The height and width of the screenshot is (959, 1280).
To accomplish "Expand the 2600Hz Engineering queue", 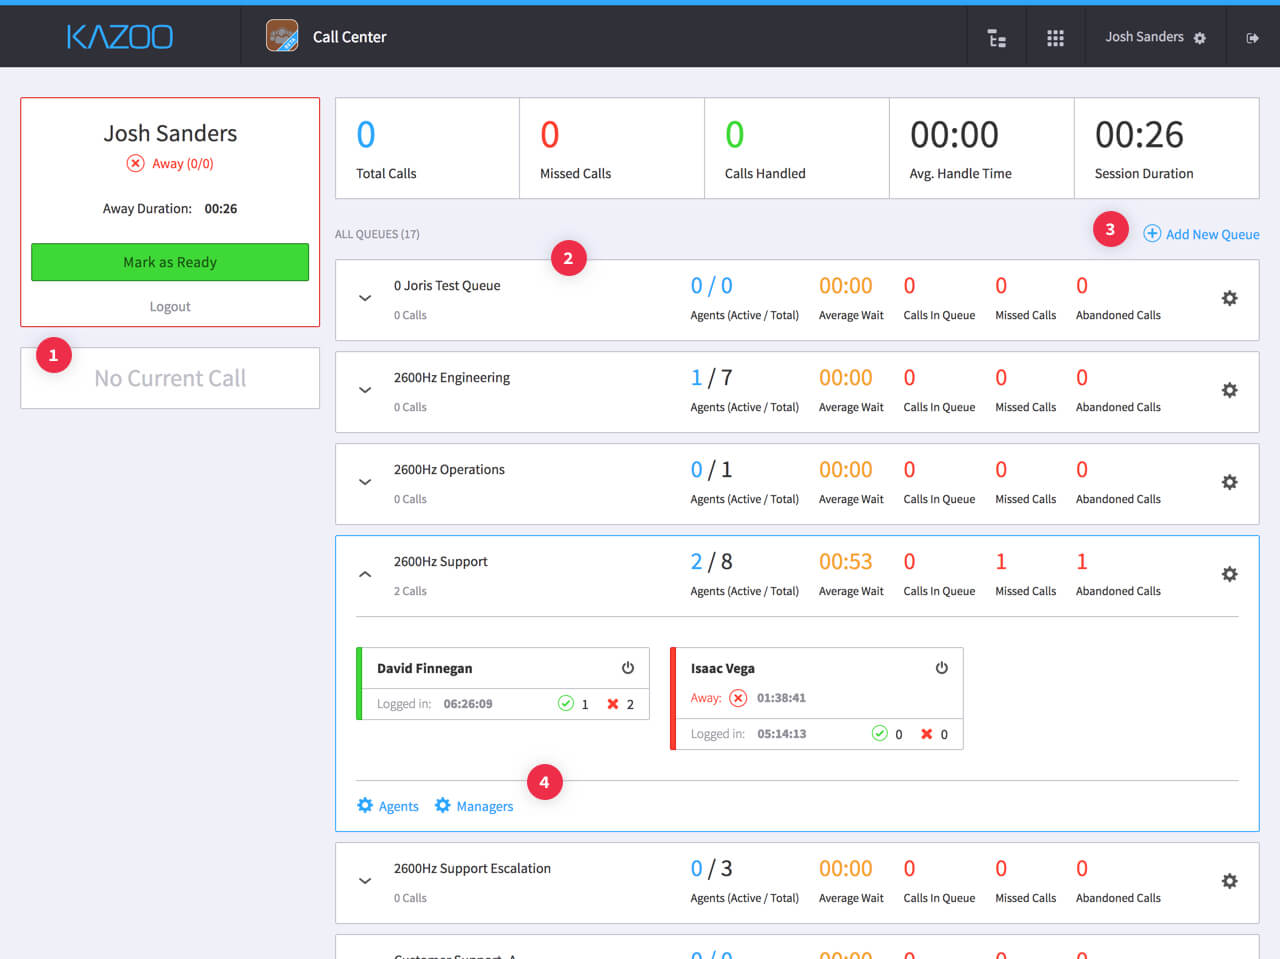I will click(x=365, y=390).
